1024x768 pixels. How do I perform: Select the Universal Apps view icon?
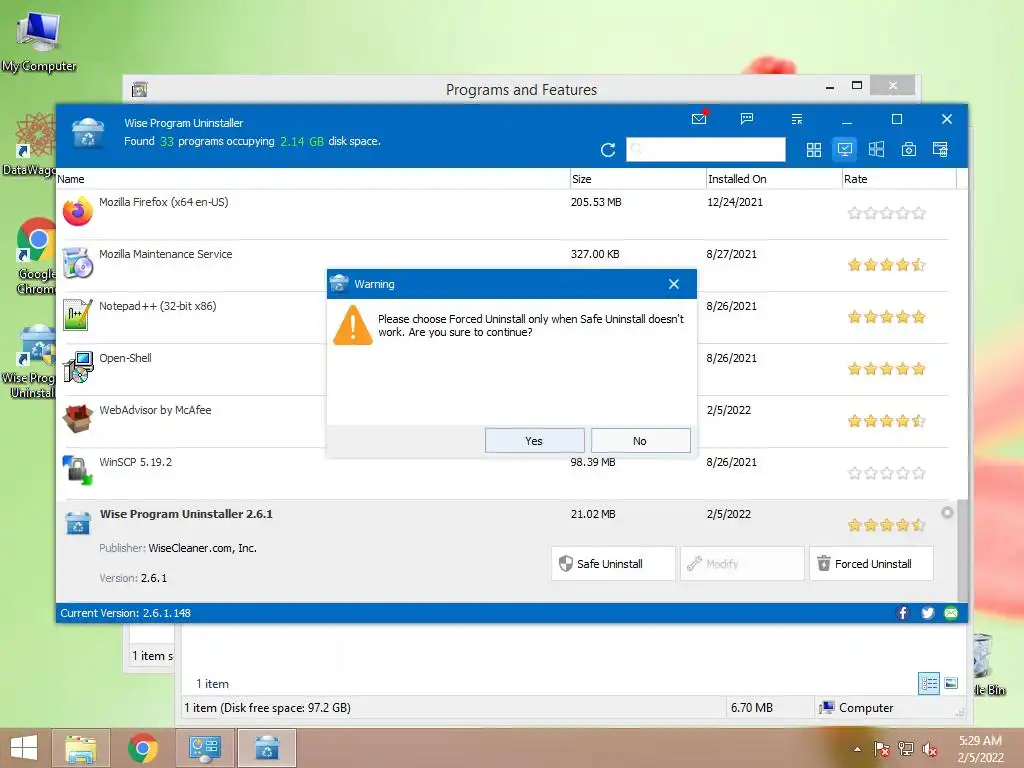point(876,150)
